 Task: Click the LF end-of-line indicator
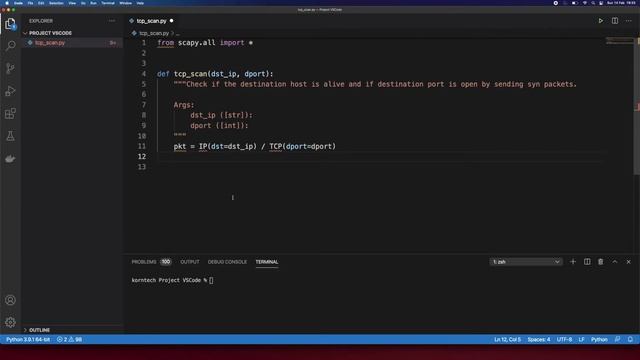(581, 340)
